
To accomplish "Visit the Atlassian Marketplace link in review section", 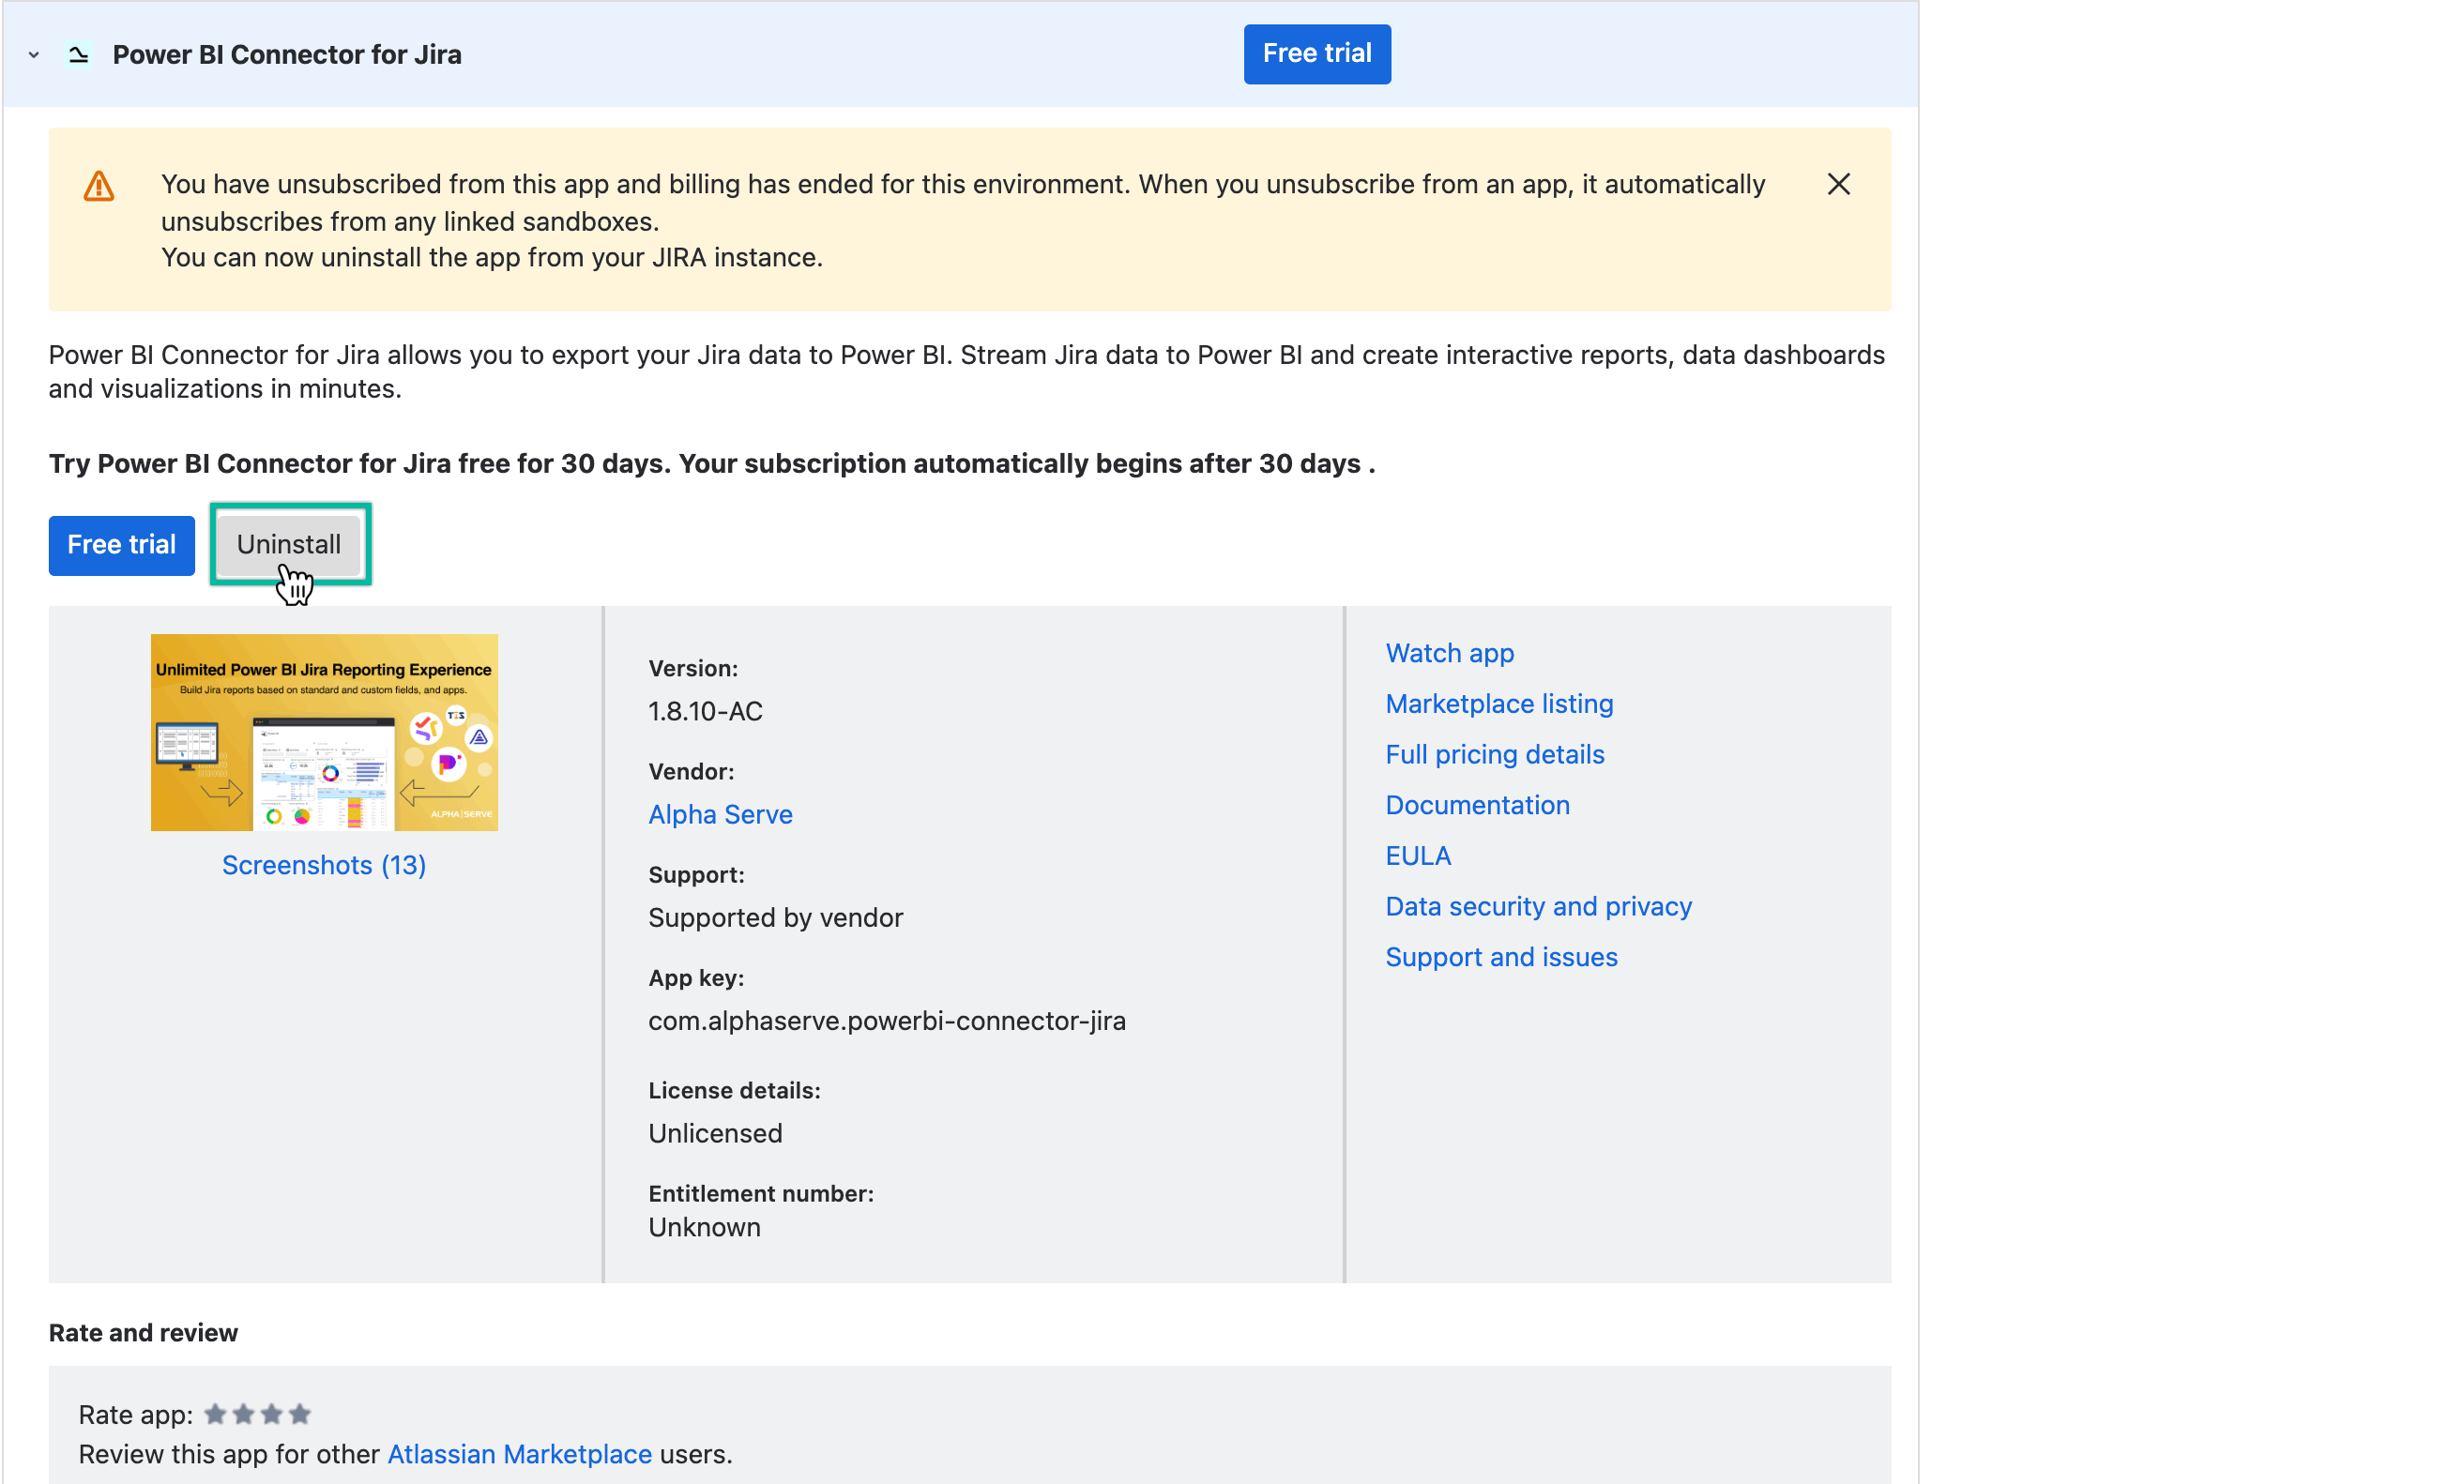I will pos(518,1454).
